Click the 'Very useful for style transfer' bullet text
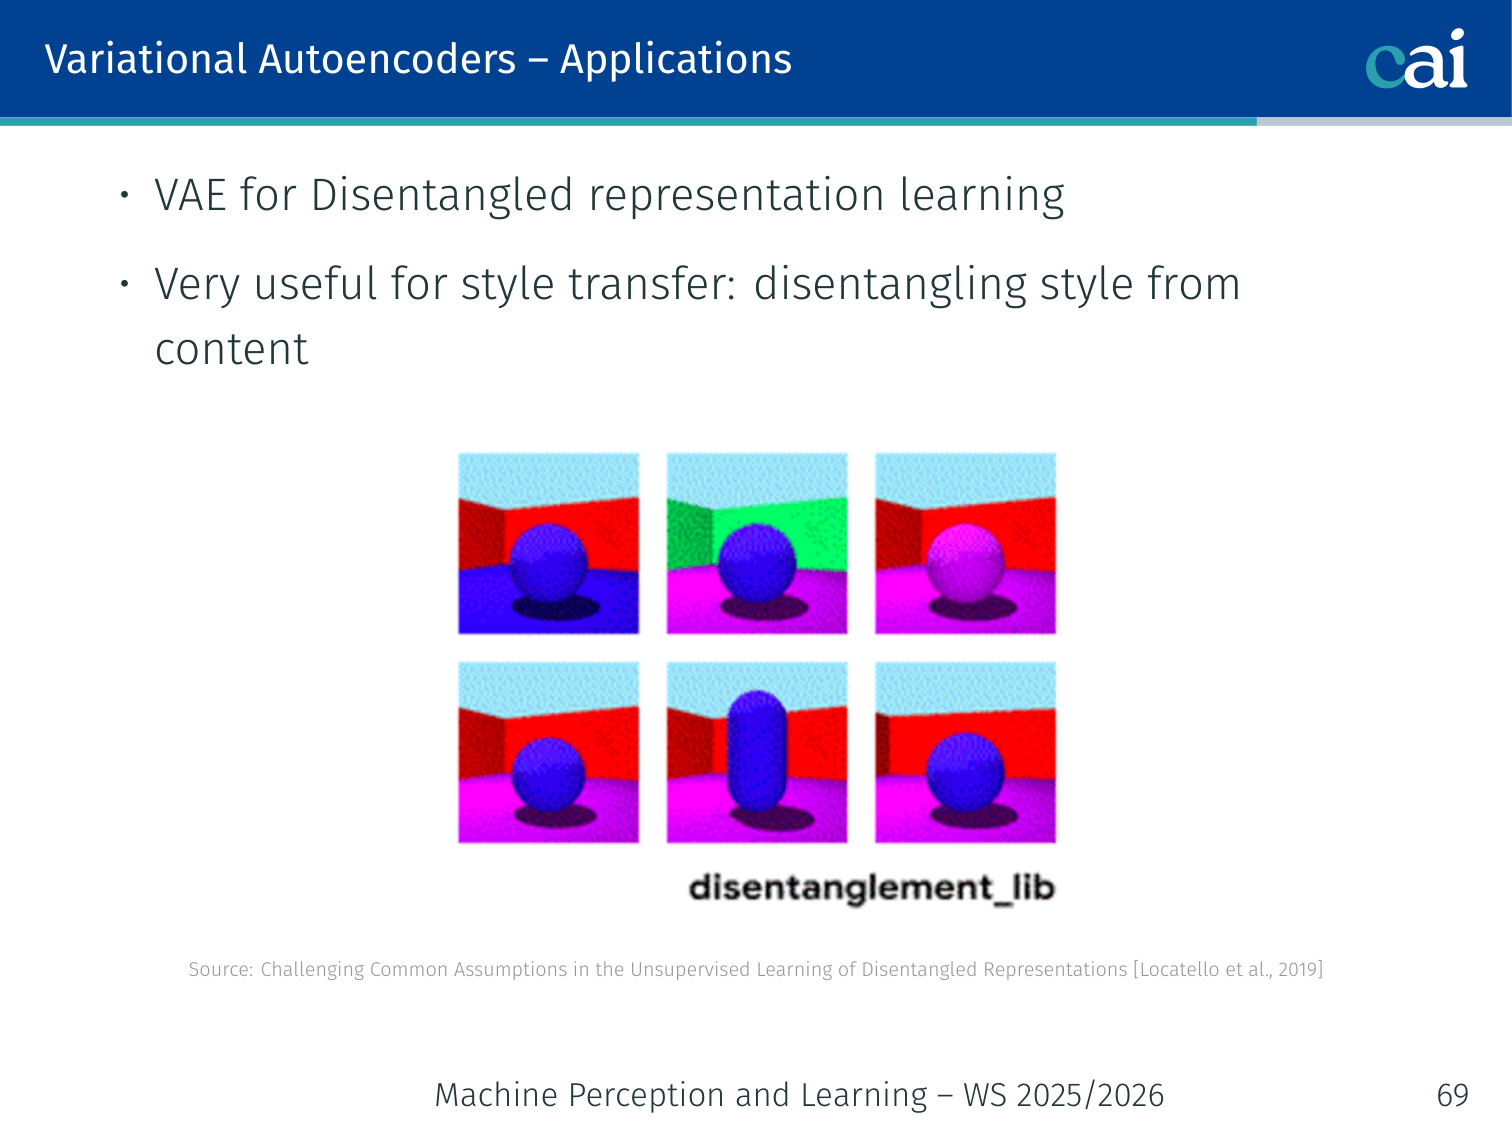Screen dimensions: 1512x1134 [x=696, y=284]
